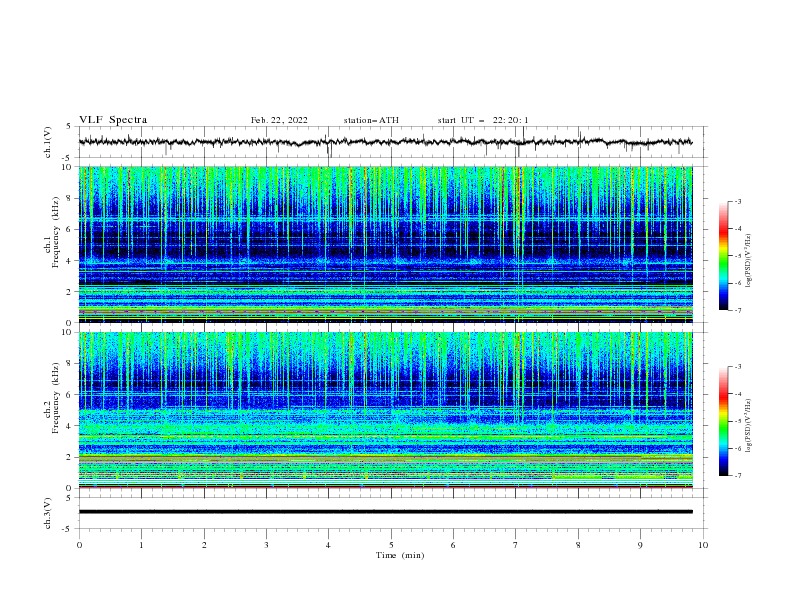792x612 pixels.
Task: Click time axis tick label "3"
Action: (266, 545)
